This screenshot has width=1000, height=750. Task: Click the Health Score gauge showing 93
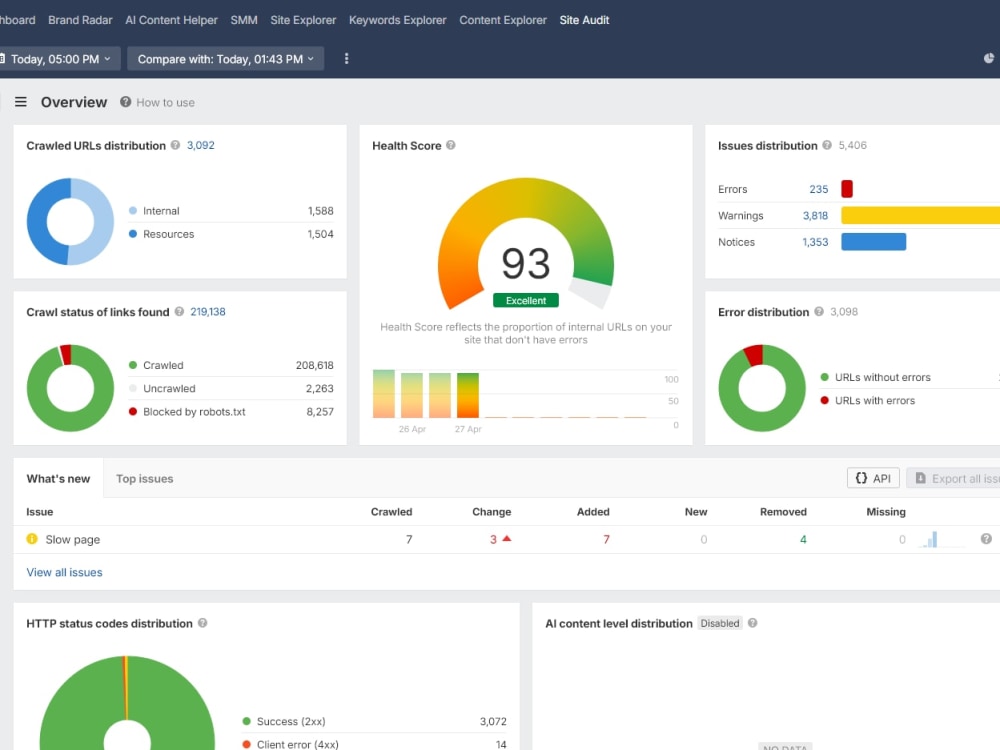pyautogui.click(x=526, y=244)
